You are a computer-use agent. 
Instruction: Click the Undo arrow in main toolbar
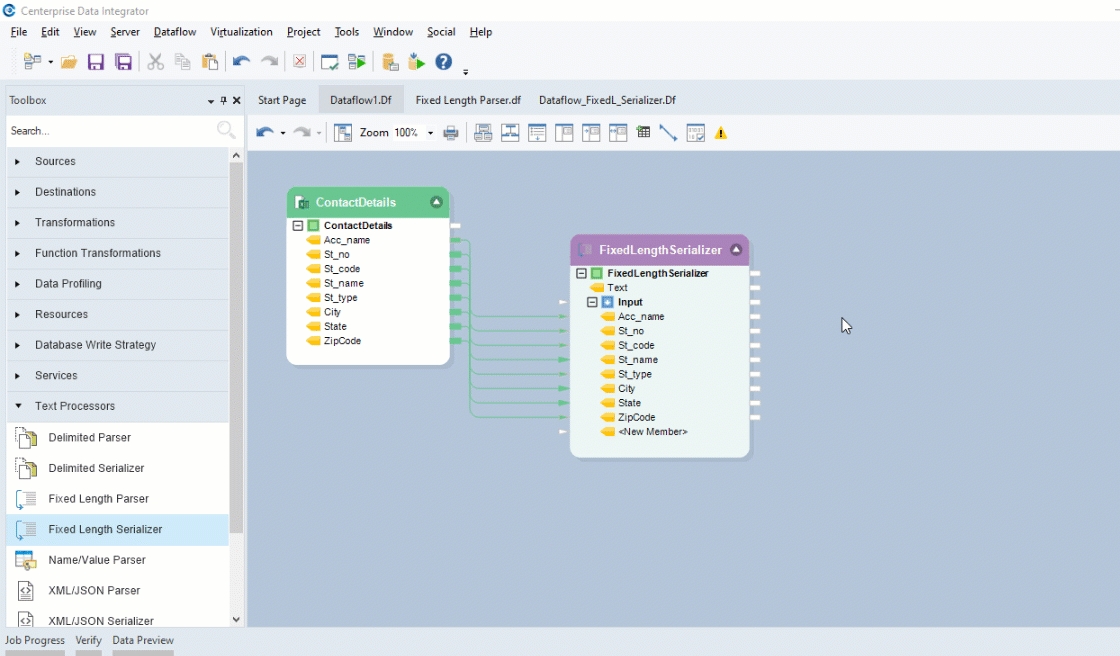[241, 62]
